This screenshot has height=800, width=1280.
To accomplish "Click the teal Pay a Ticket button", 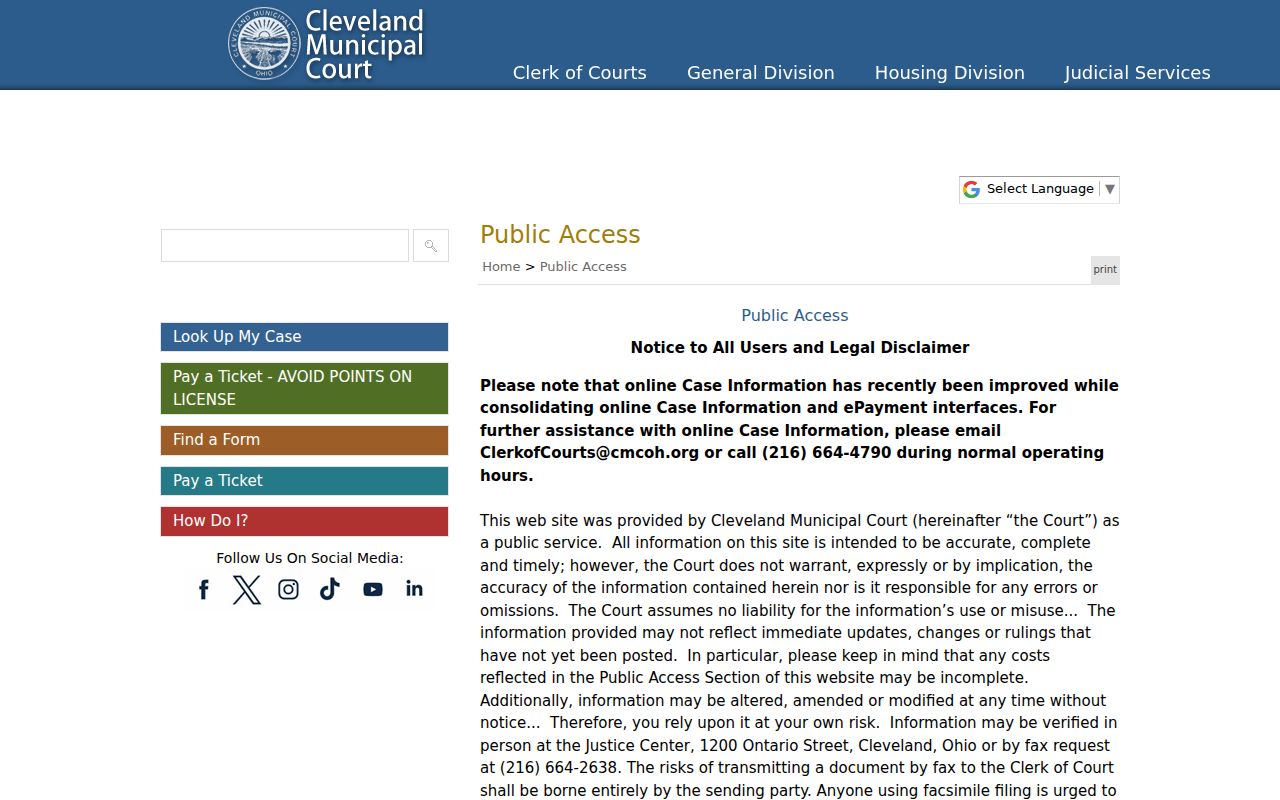I will [x=304, y=481].
